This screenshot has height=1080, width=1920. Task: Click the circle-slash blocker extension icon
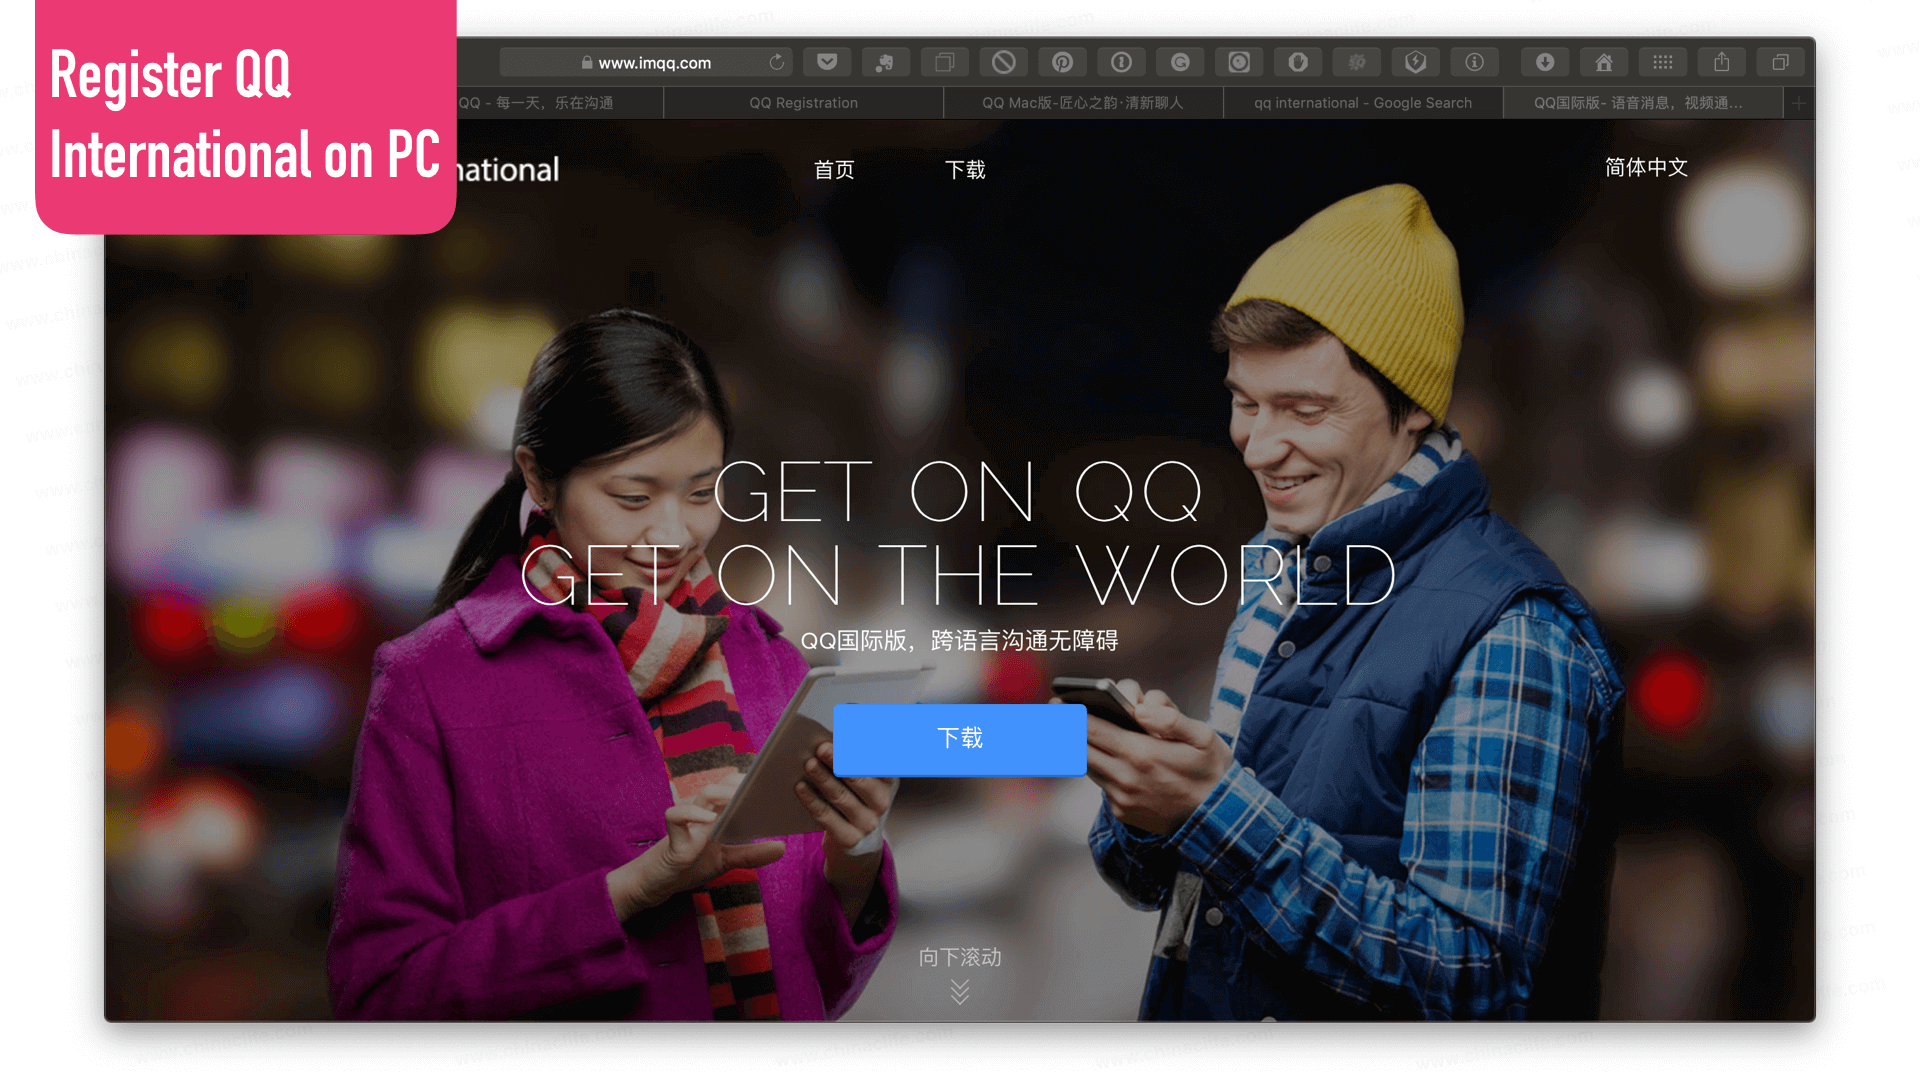(x=1003, y=62)
